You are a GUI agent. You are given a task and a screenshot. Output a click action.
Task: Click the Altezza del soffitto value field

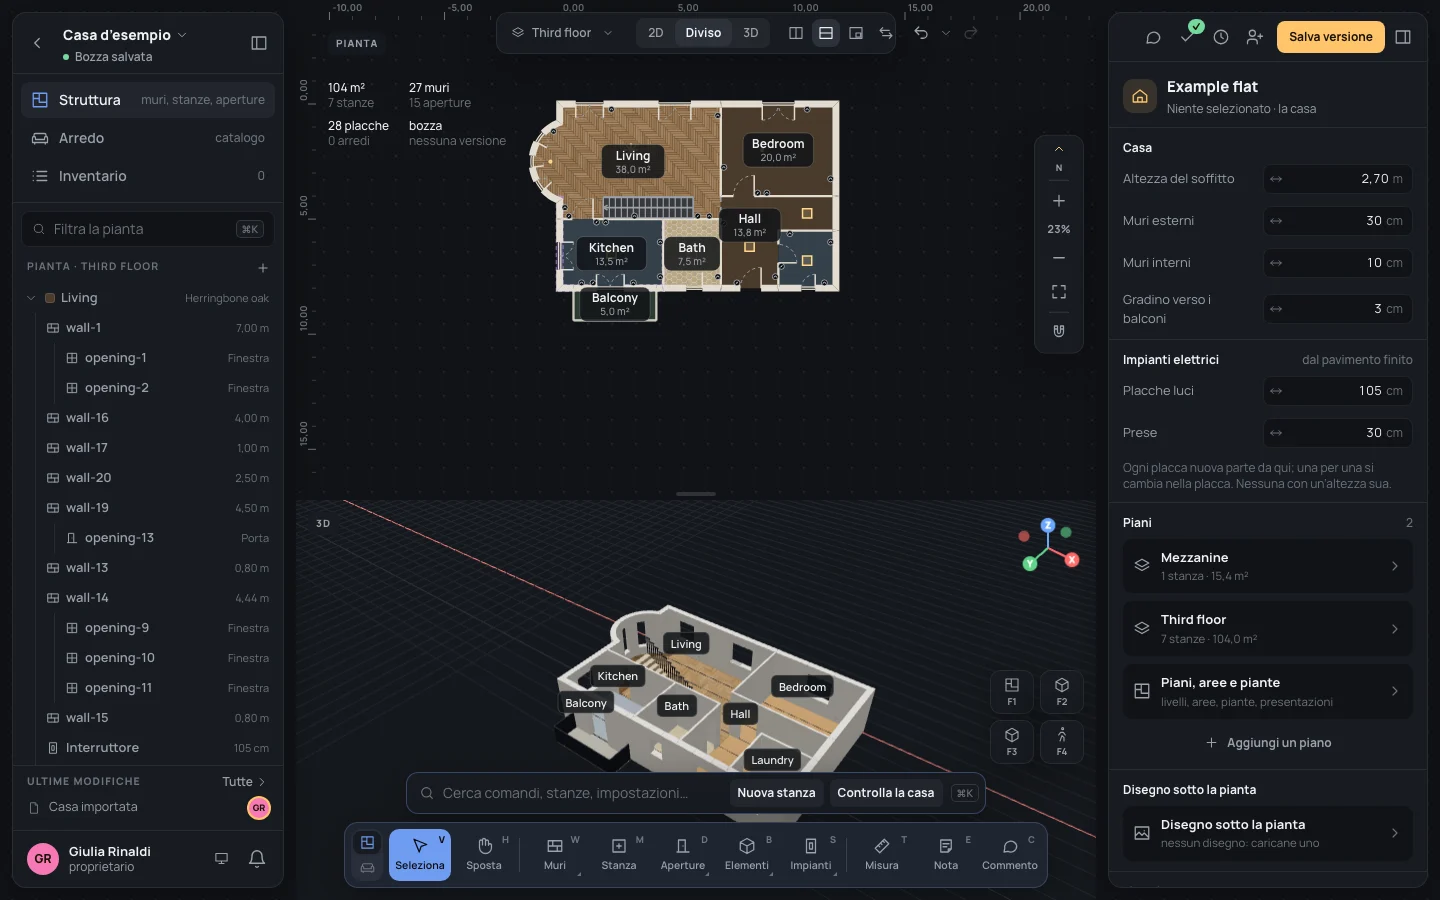(x=1338, y=179)
